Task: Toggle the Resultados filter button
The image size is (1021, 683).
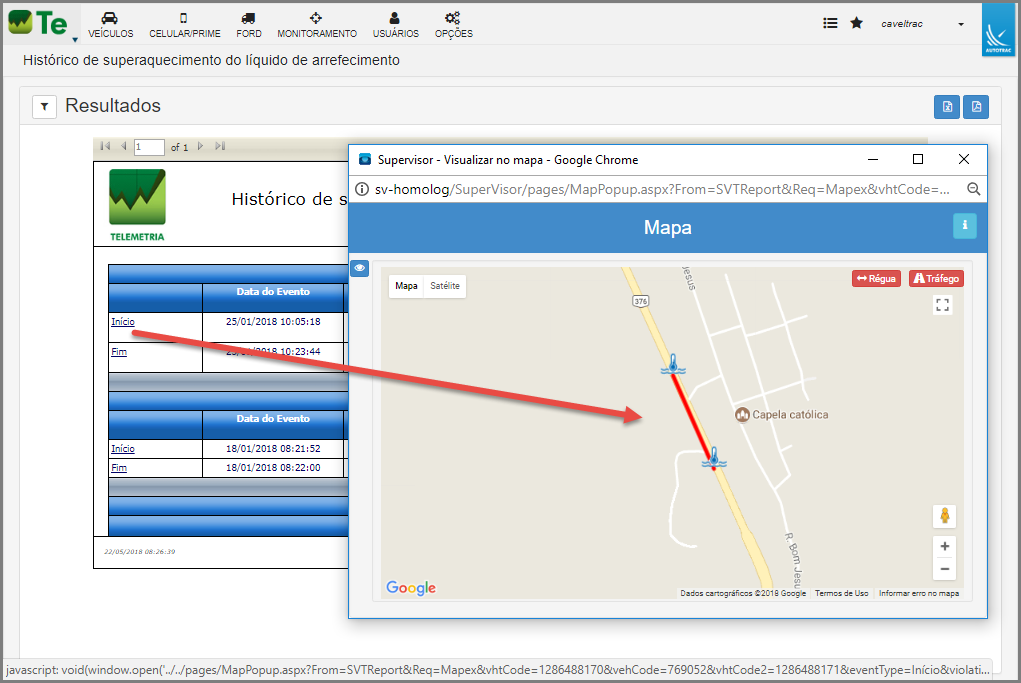Action: tap(44, 106)
